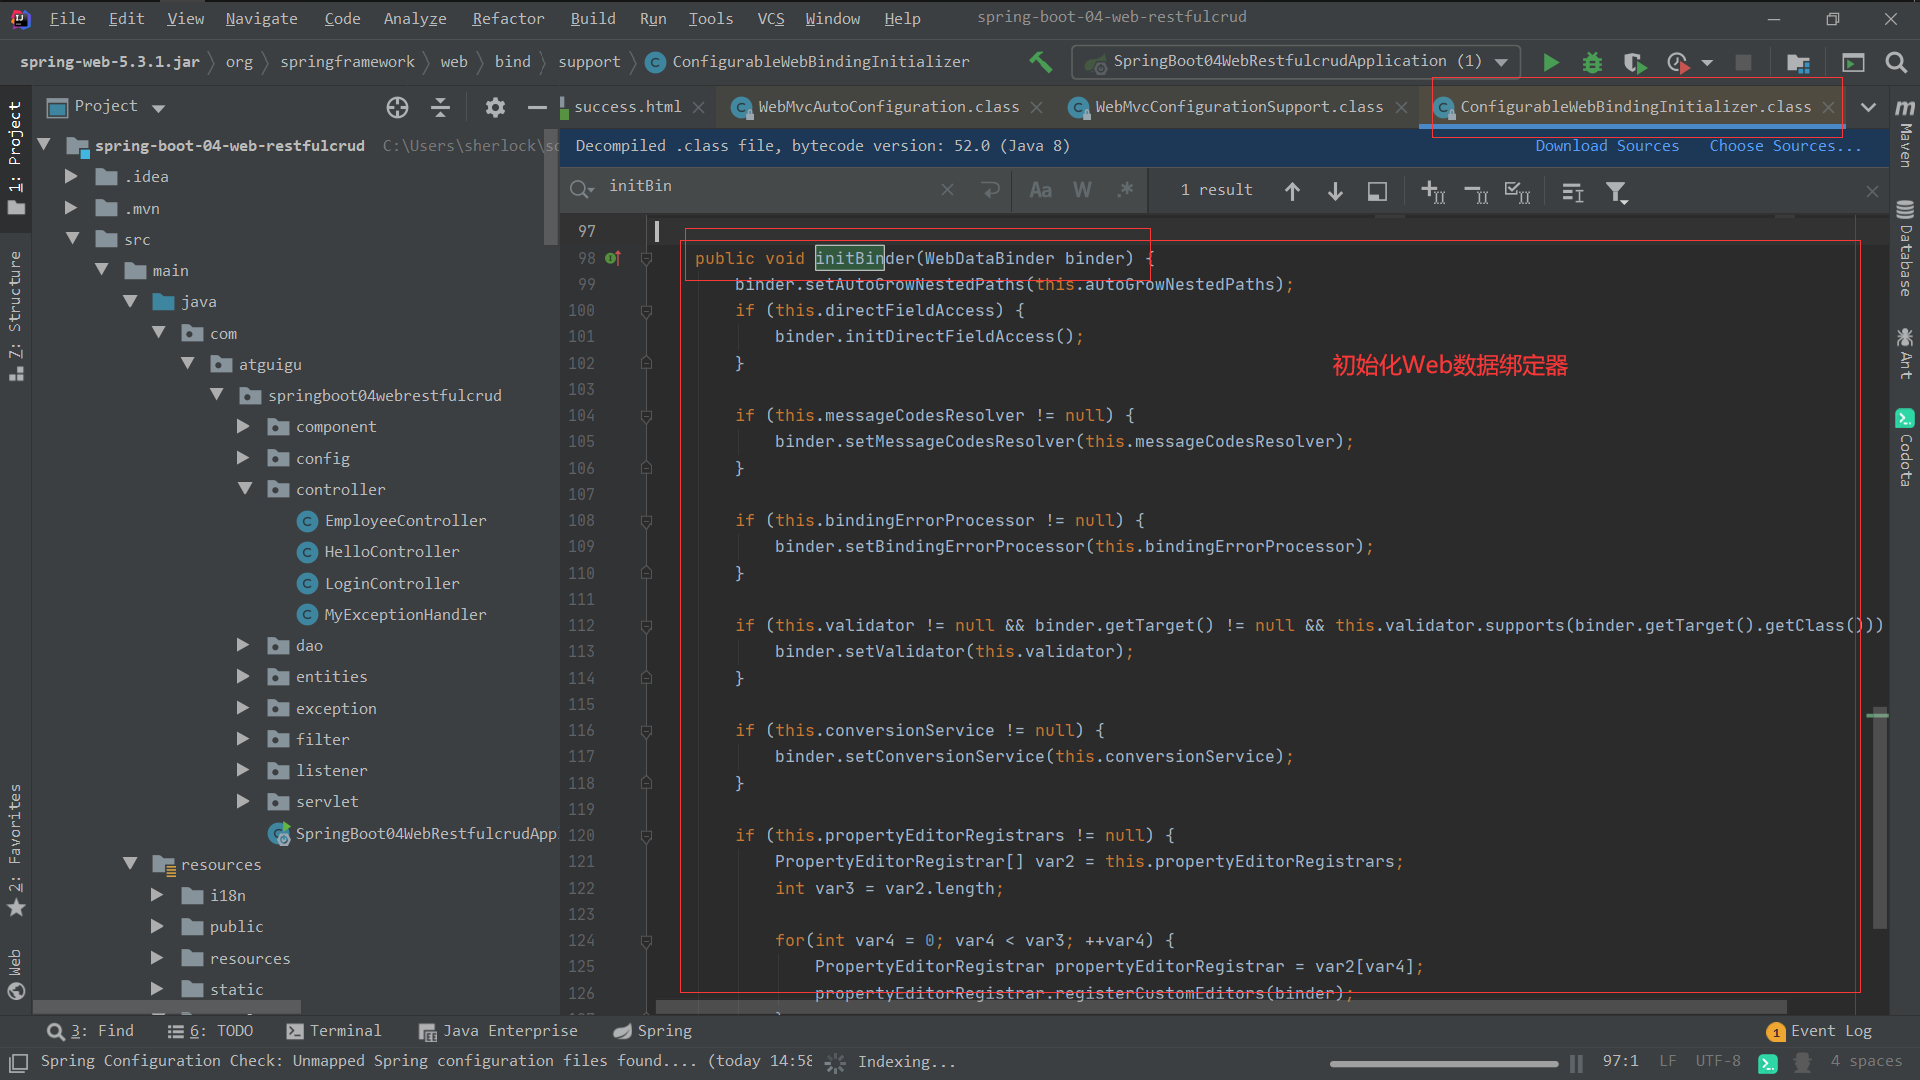
Task: Click the filter search results funnel icon
Action: point(1616,191)
